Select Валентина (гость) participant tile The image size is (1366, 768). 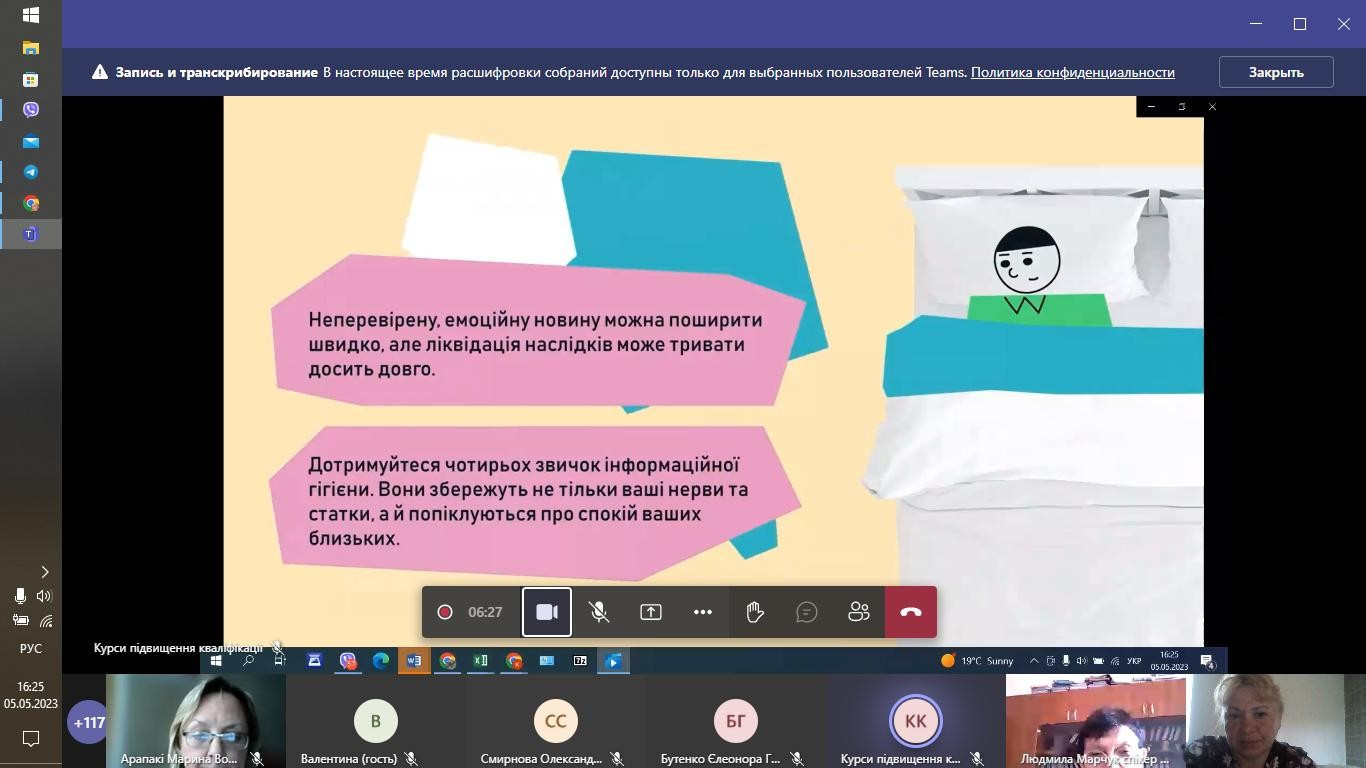tap(376, 721)
